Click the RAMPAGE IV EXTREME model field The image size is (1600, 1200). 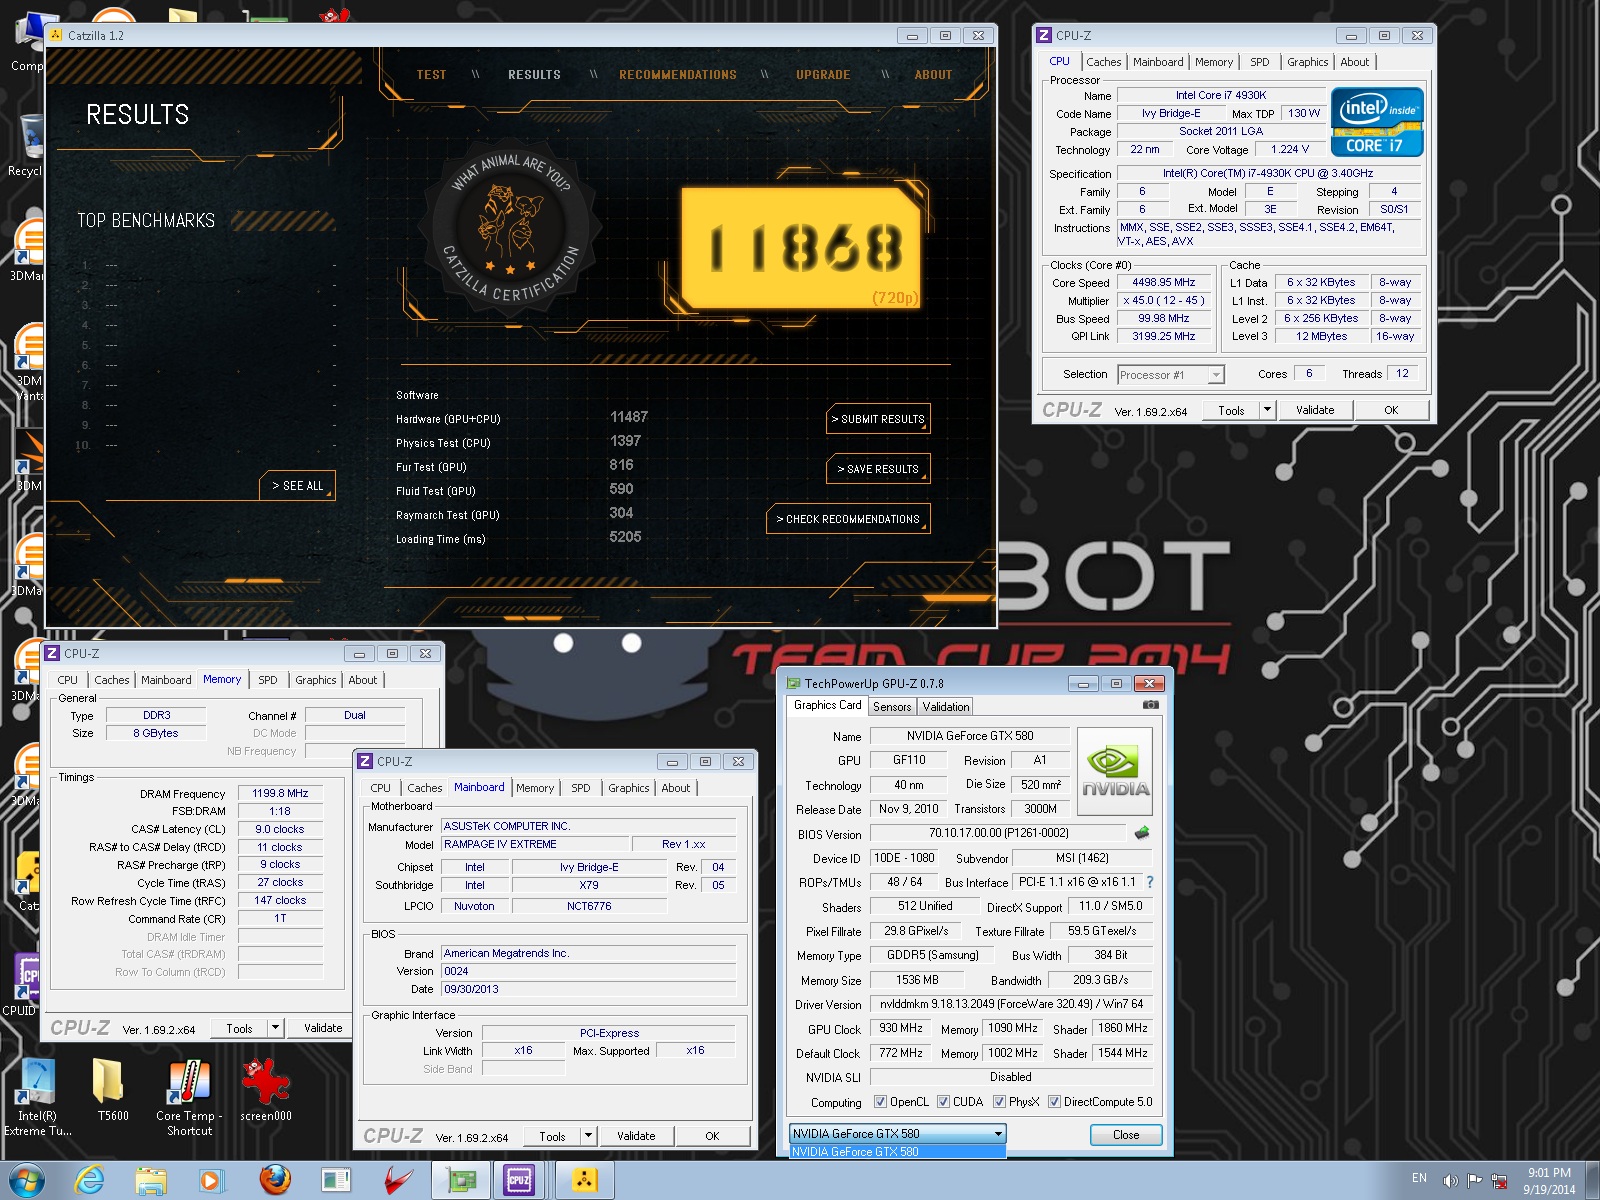[536, 844]
